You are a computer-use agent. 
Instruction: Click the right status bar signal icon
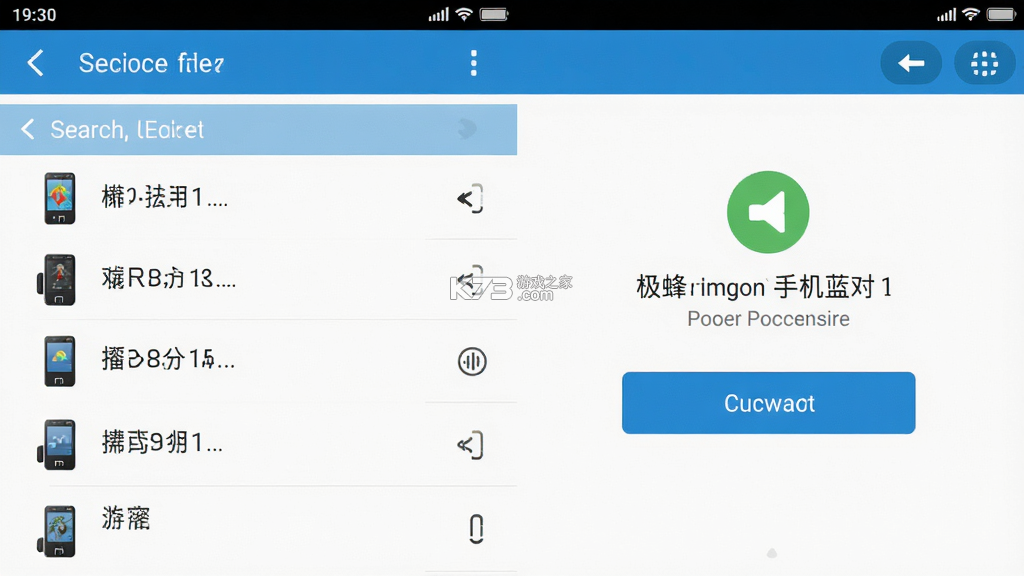[946, 14]
